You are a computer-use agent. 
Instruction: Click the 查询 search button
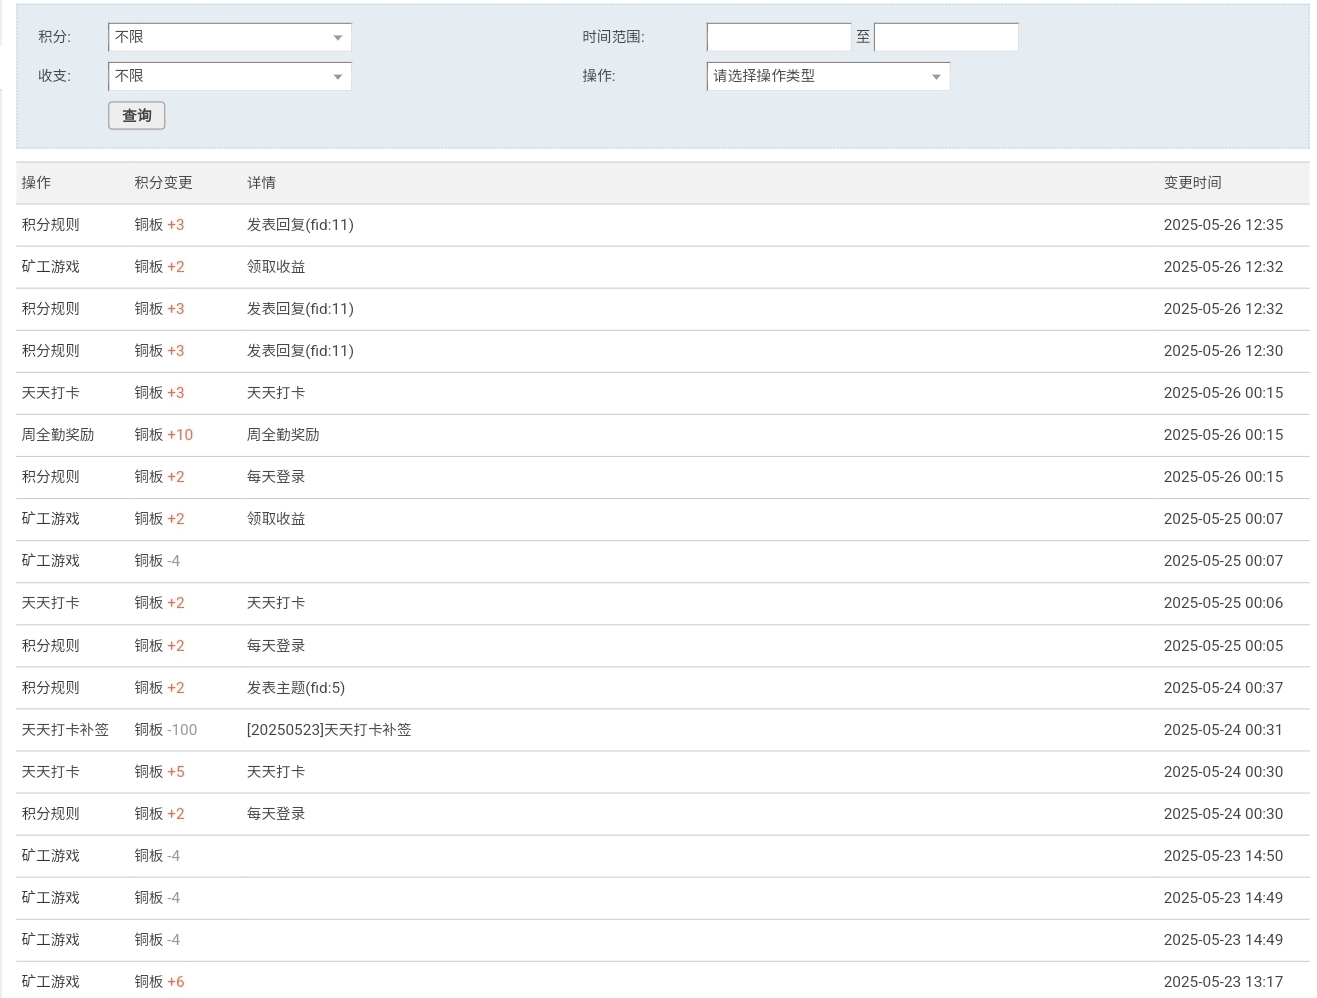point(136,115)
